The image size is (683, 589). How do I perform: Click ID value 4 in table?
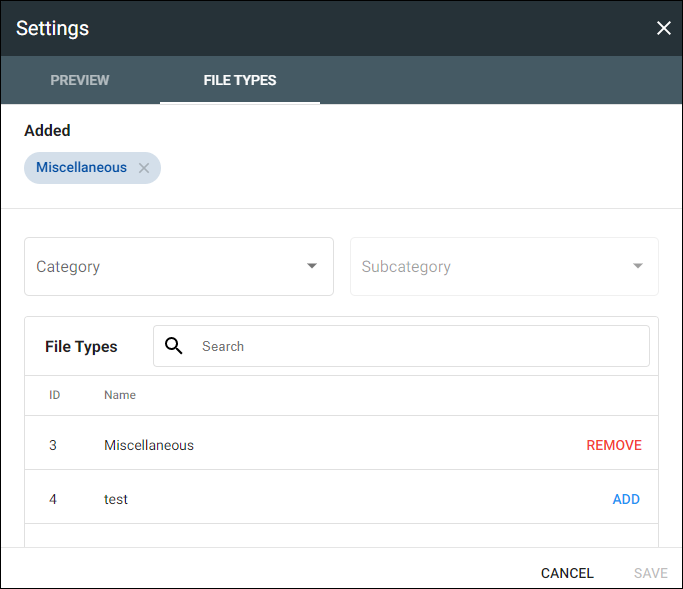pyautogui.click(x=53, y=499)
